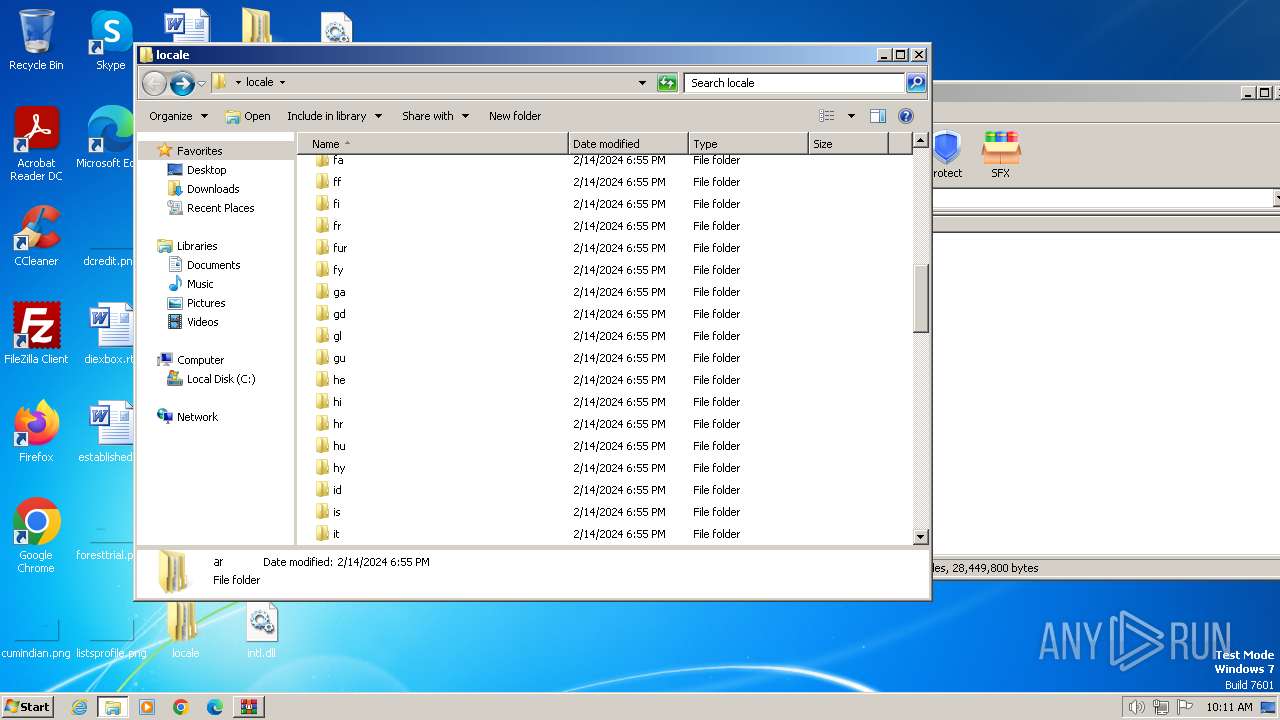
Task: Select Favorites in the navigation pane
Action: pyautogui.click(x=199, y=151)
